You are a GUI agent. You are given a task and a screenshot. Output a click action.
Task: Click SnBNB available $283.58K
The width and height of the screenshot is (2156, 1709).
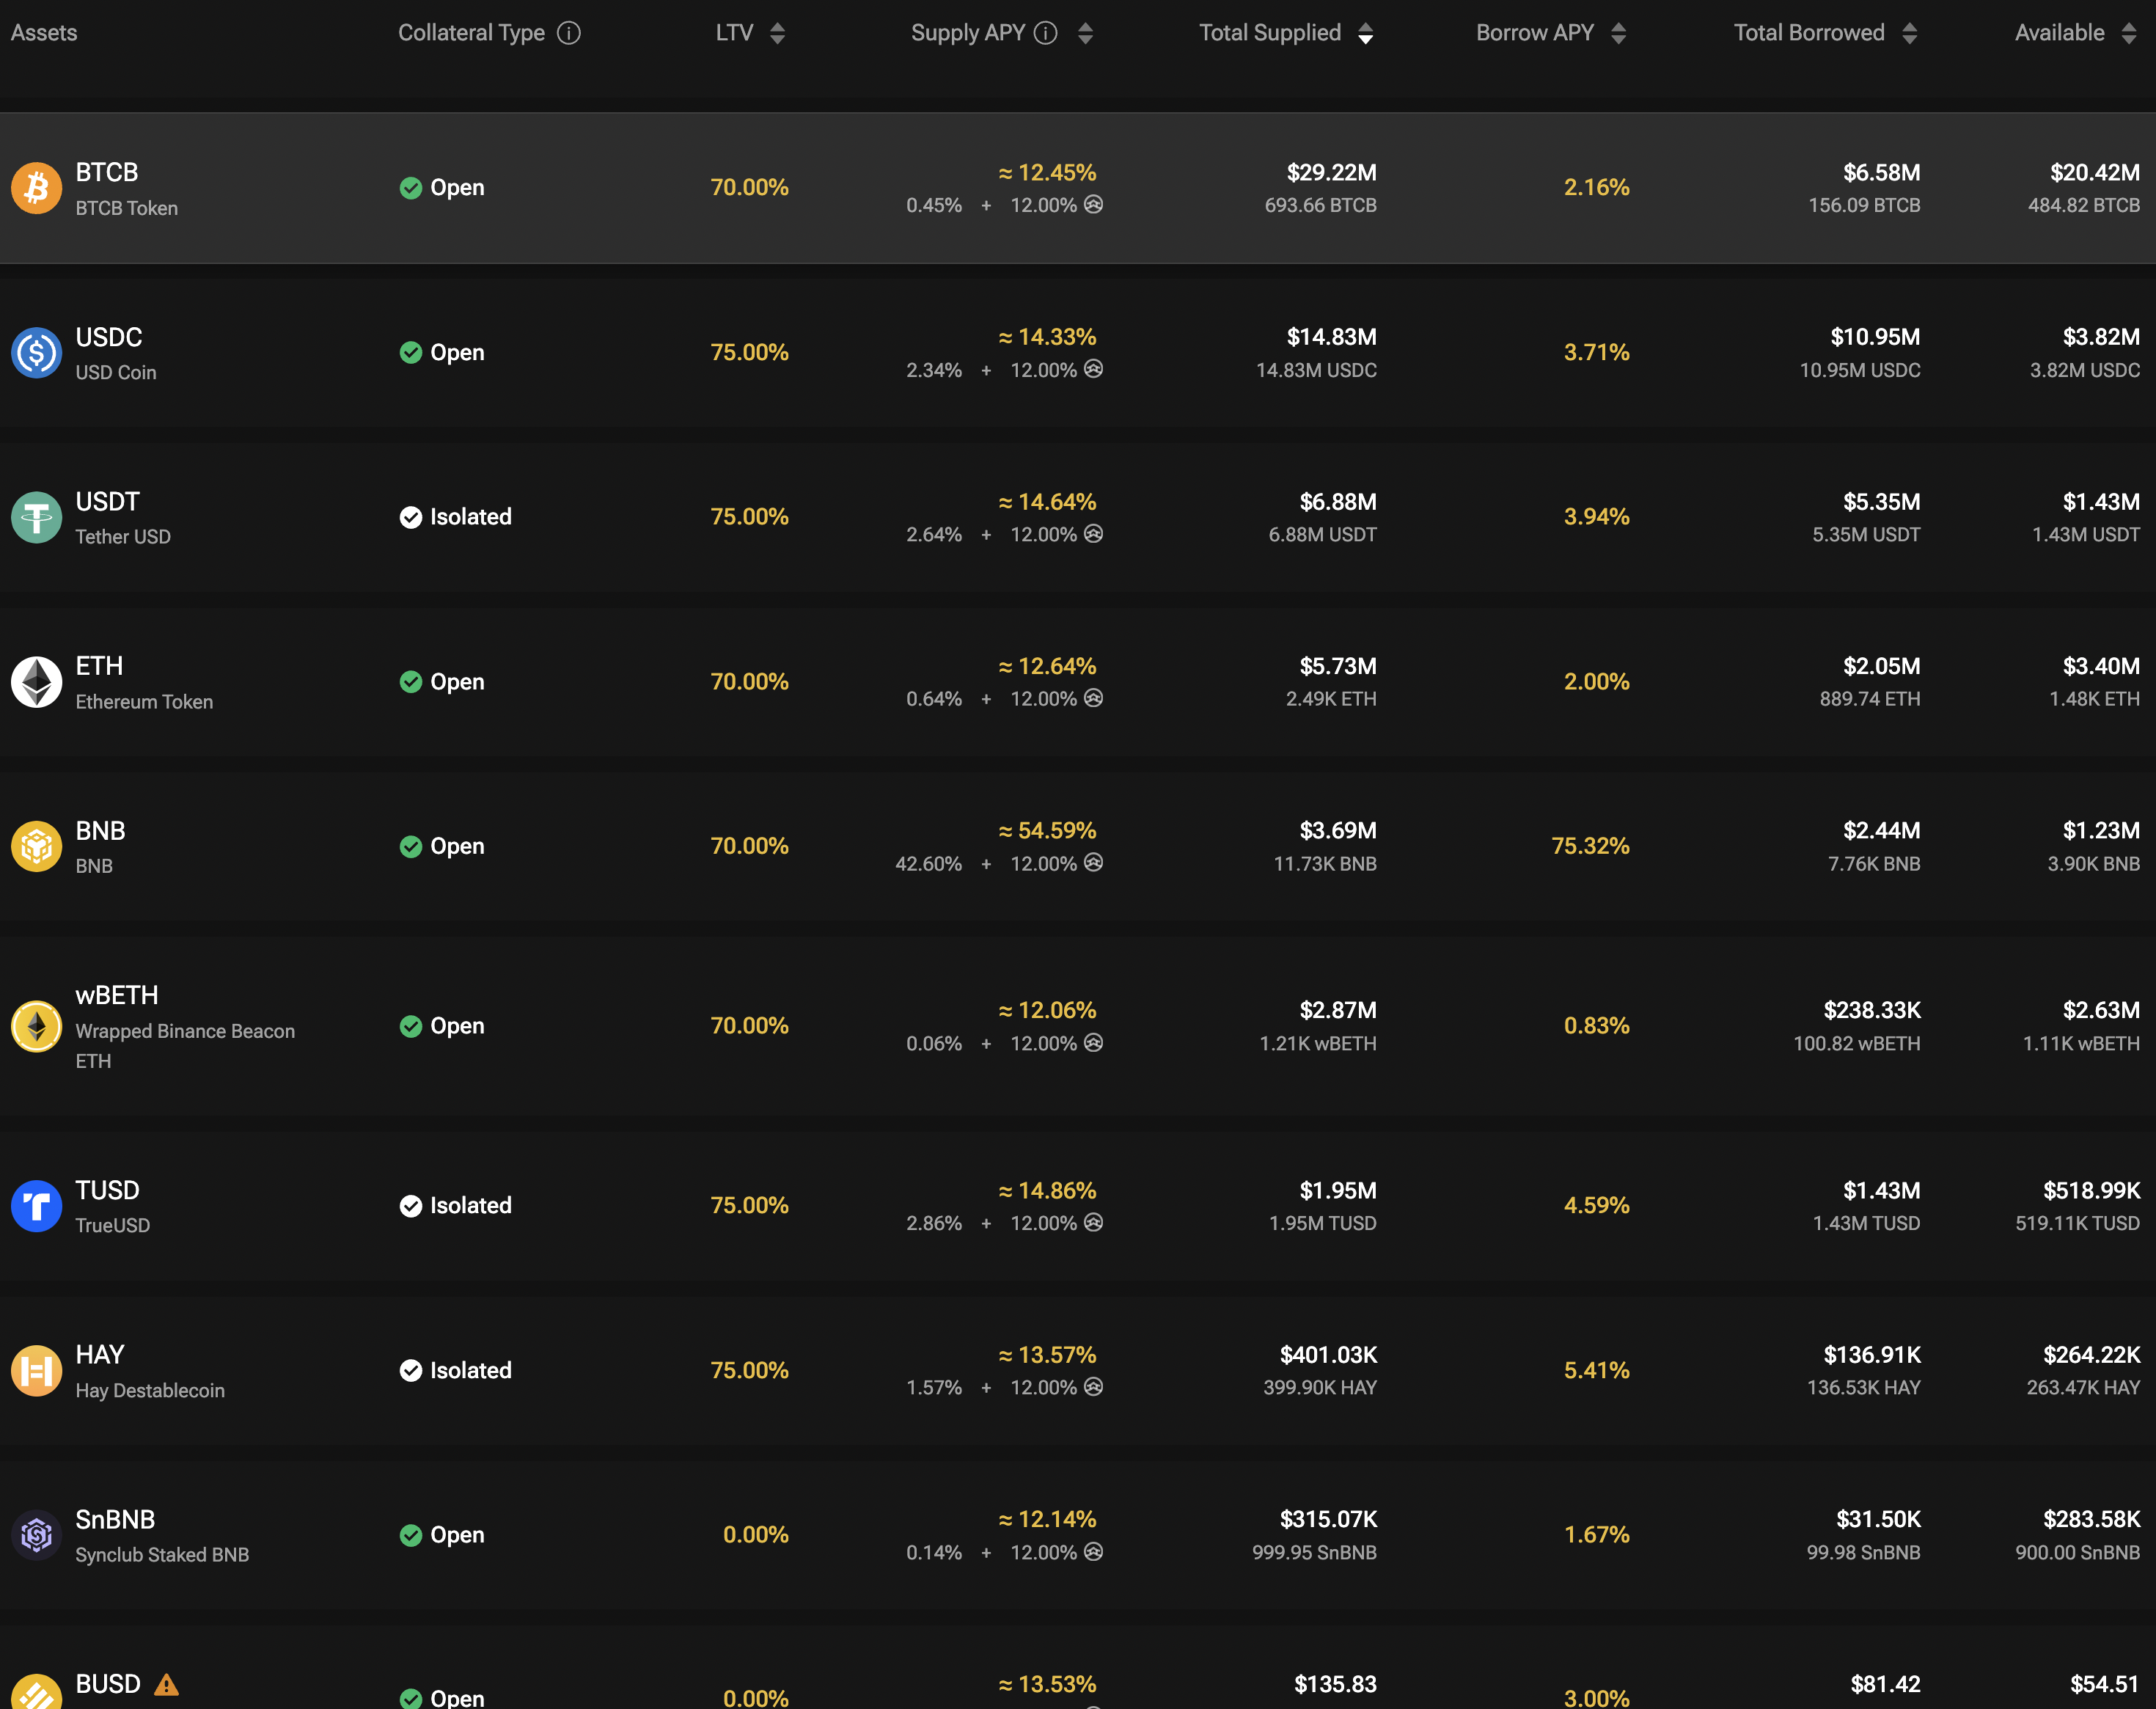(2092, 1519)
